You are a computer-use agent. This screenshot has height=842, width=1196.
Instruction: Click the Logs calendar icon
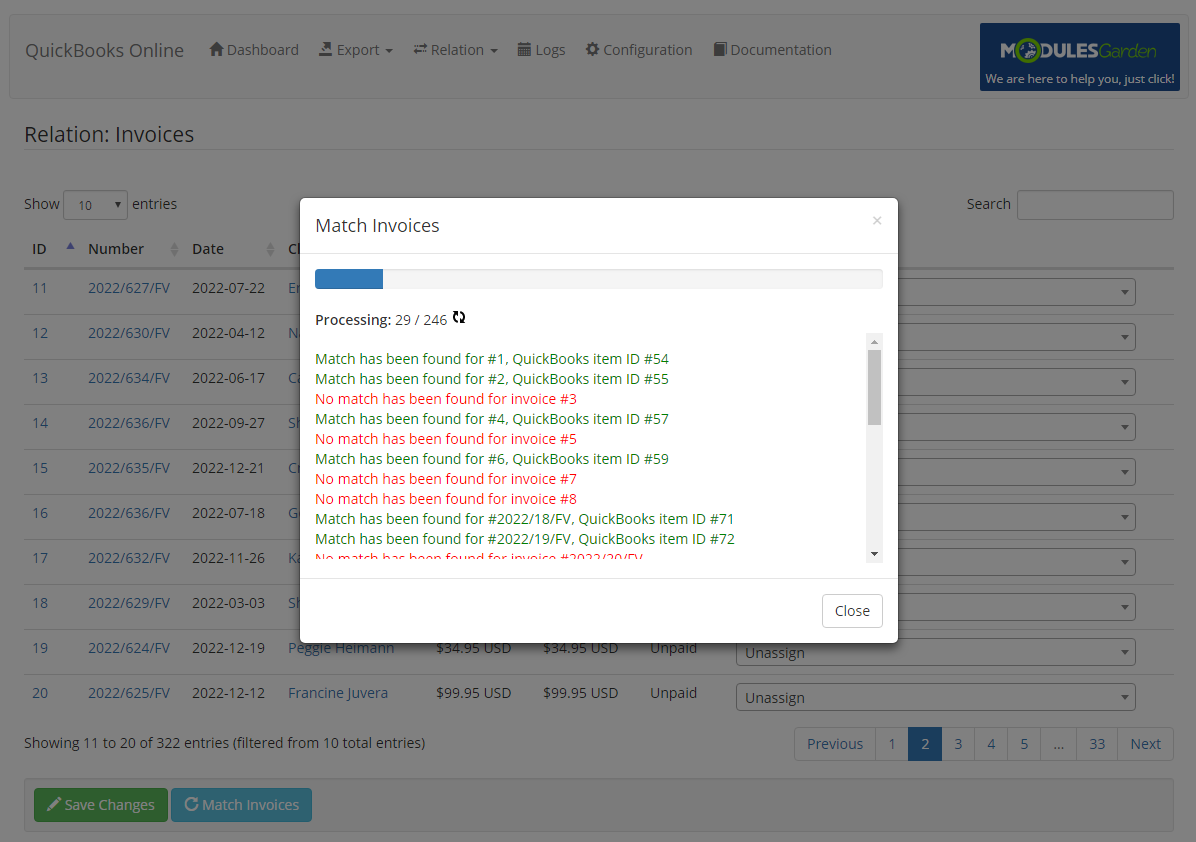pyautogui.click(x=524, y=50)
